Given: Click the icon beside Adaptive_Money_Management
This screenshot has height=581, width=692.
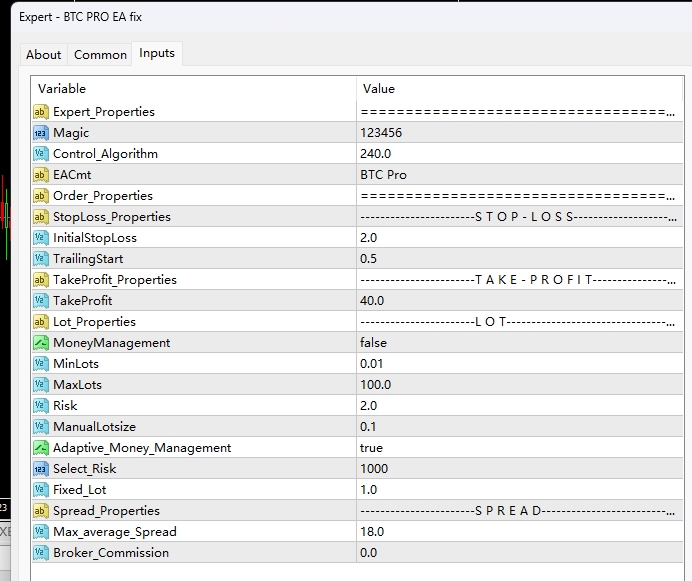Looking at the screenshot, I should [x=41, y=448].
